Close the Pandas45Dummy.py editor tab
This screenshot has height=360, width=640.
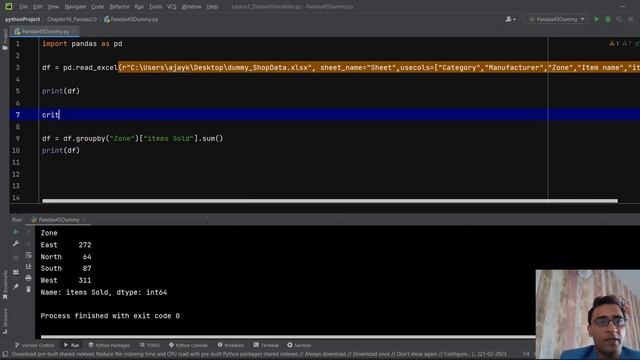pyautogui.click(x=74, y=31)
